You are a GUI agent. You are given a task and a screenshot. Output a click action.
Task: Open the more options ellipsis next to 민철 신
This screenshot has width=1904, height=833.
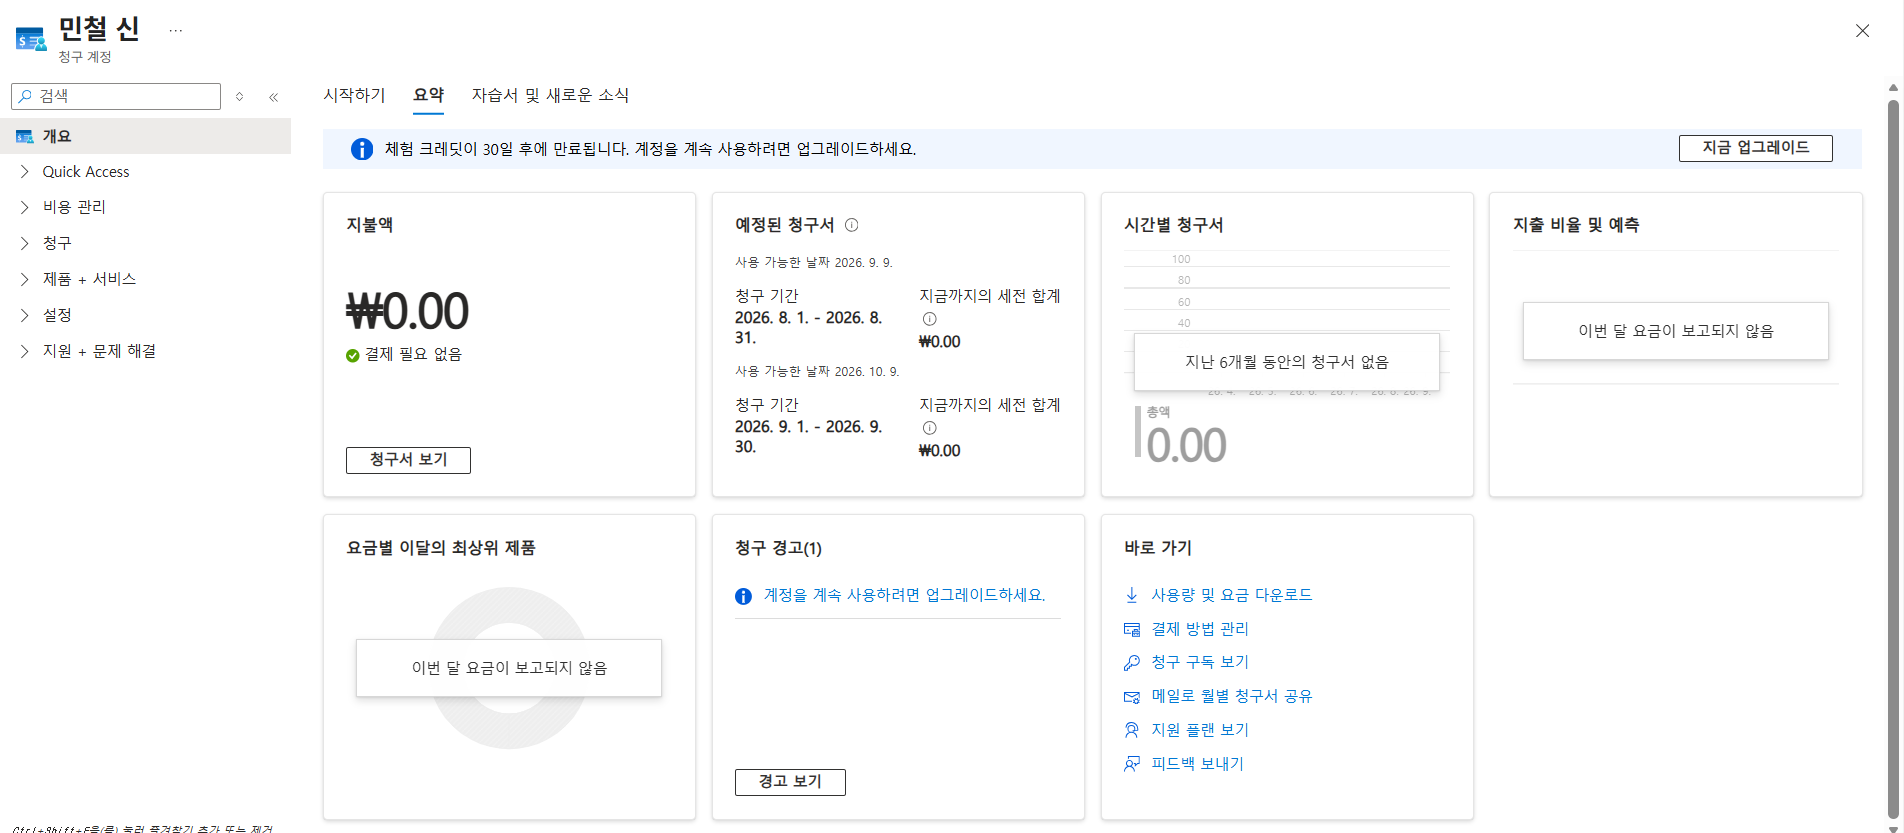click(176, 30)
